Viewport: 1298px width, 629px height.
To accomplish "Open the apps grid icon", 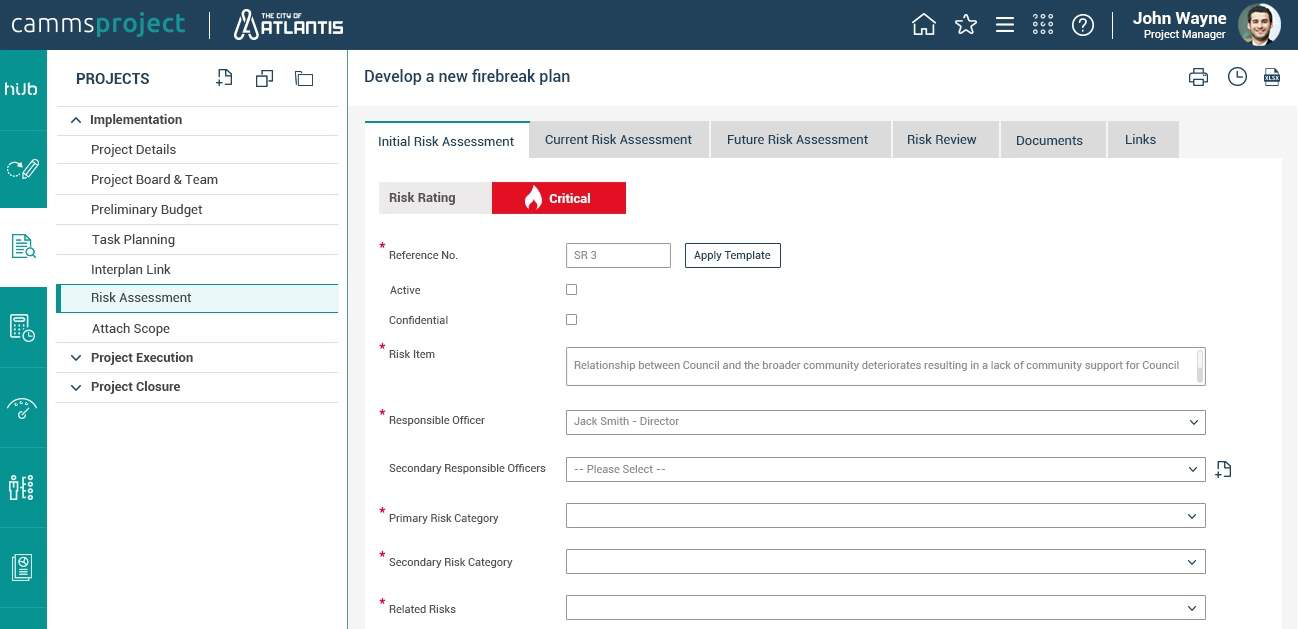I will 1043,25.
